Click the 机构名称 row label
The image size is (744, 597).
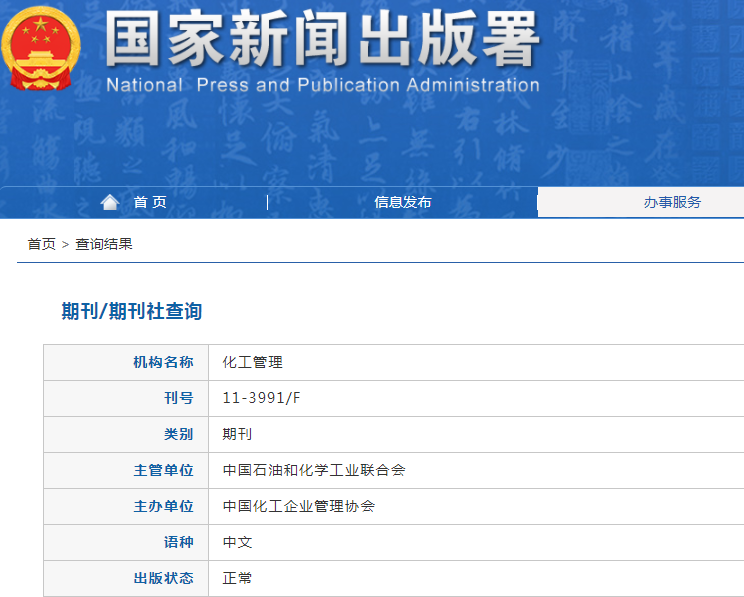tap(163, 362)
